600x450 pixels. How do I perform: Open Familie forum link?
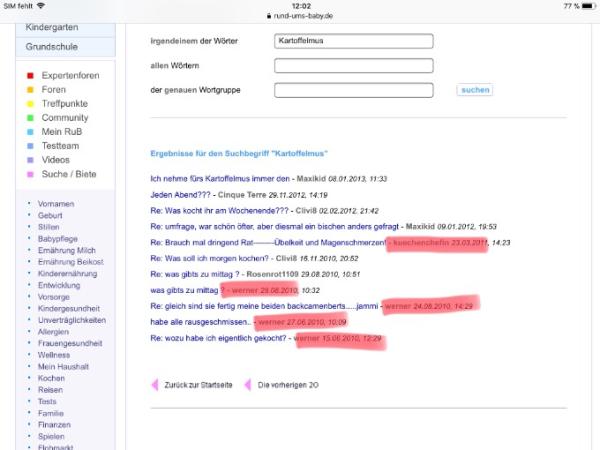tap(51, 413)
